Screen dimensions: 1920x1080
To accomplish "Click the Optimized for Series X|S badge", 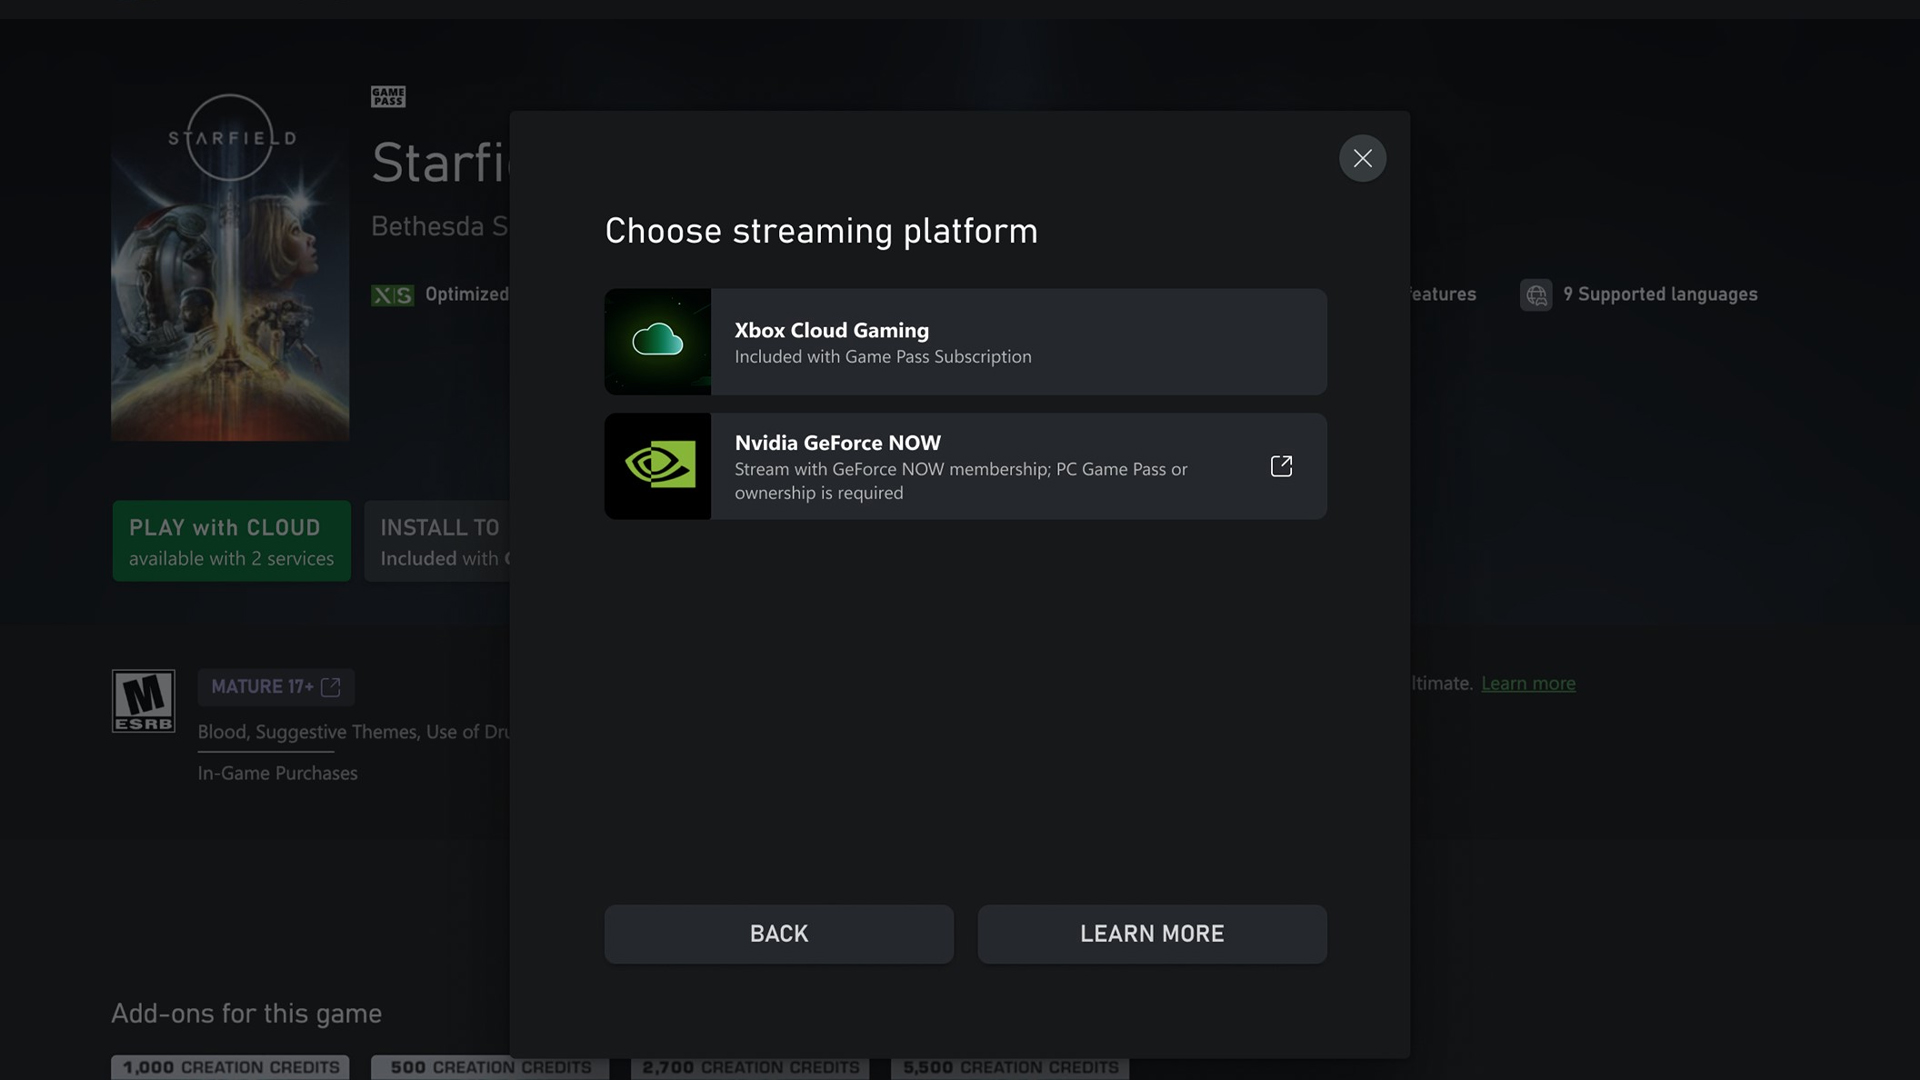I will click(x=392, y=295).
